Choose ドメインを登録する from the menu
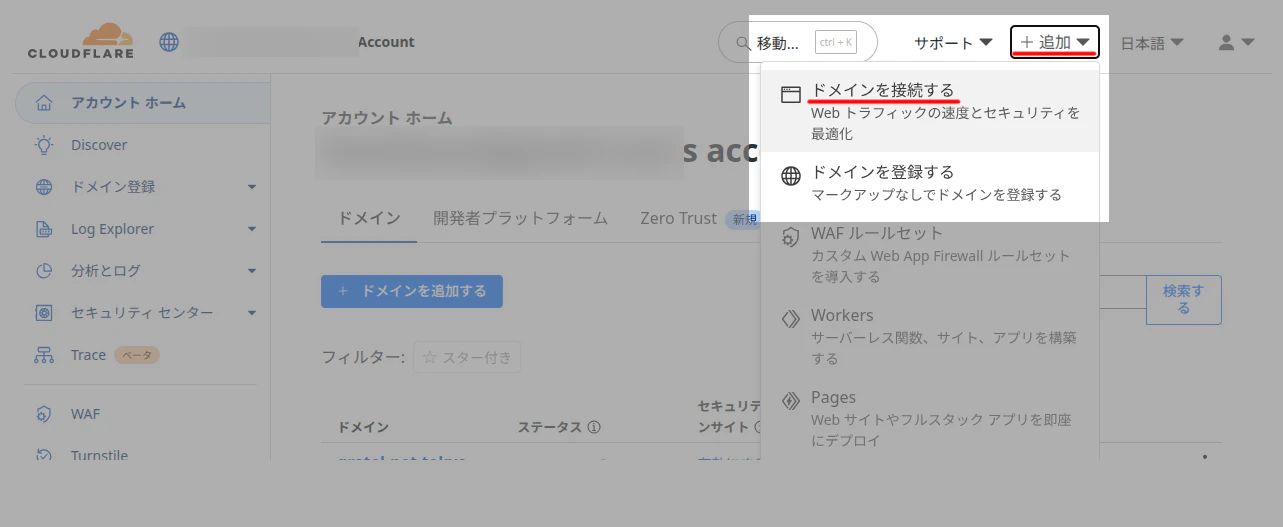Viewport: 1283px width, 527px height. pos(930,183)
